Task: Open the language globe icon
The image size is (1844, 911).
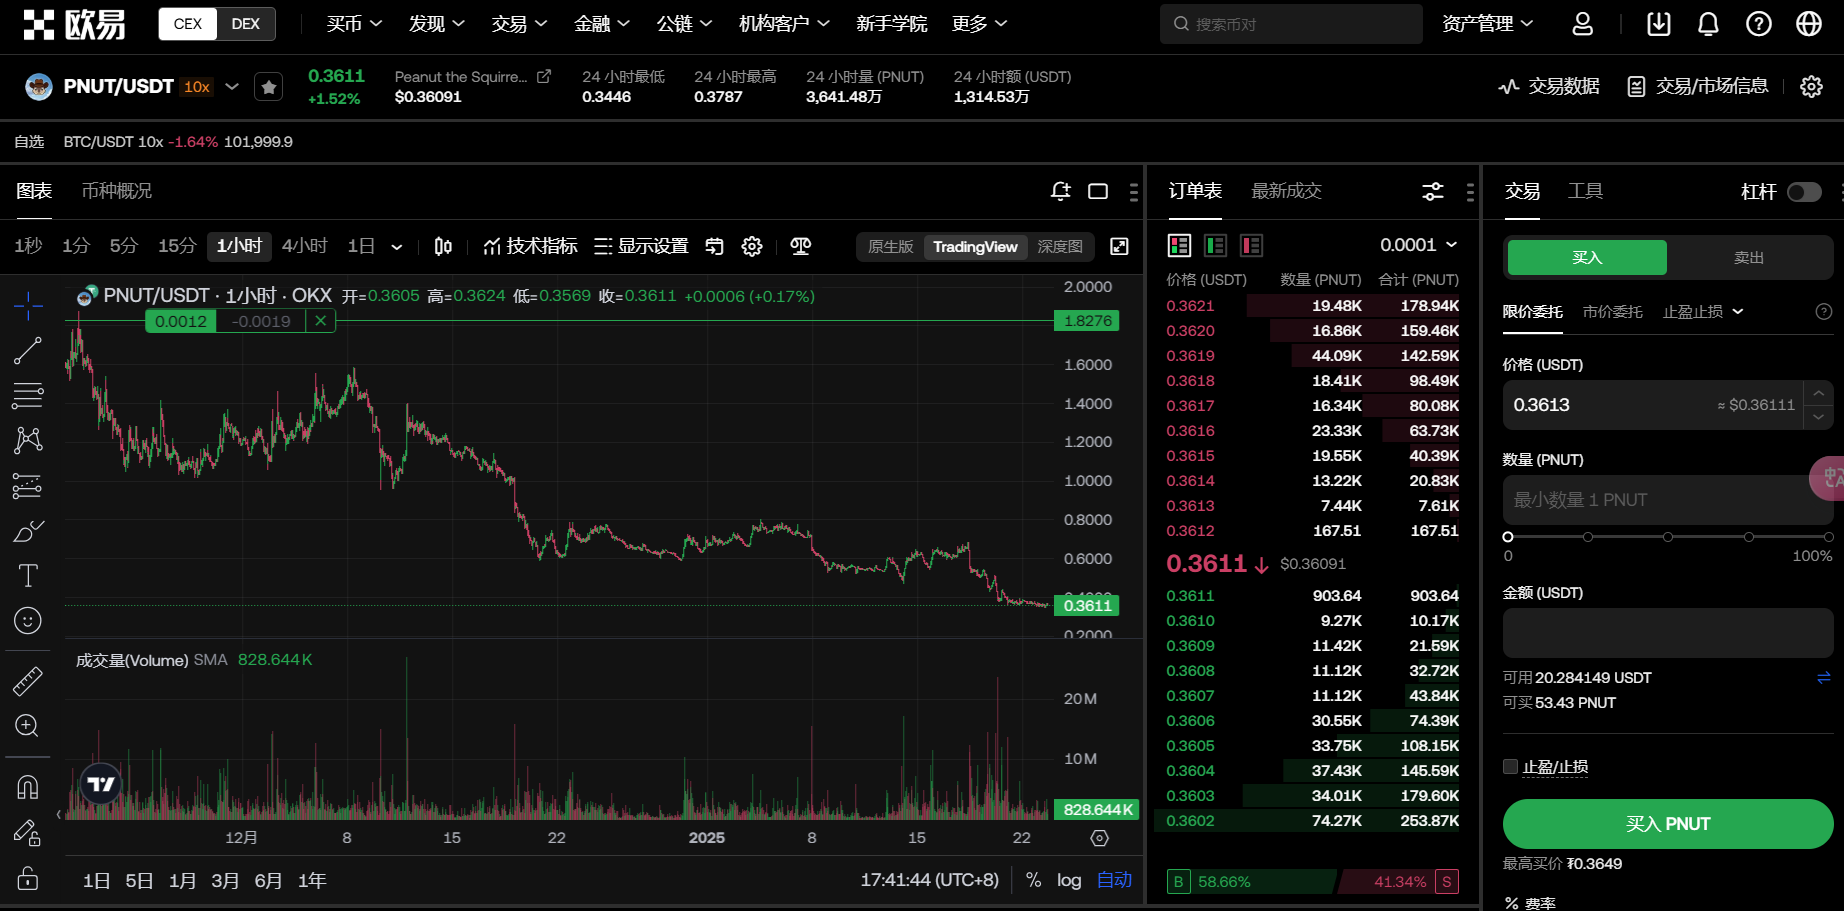Action: 1809,24
